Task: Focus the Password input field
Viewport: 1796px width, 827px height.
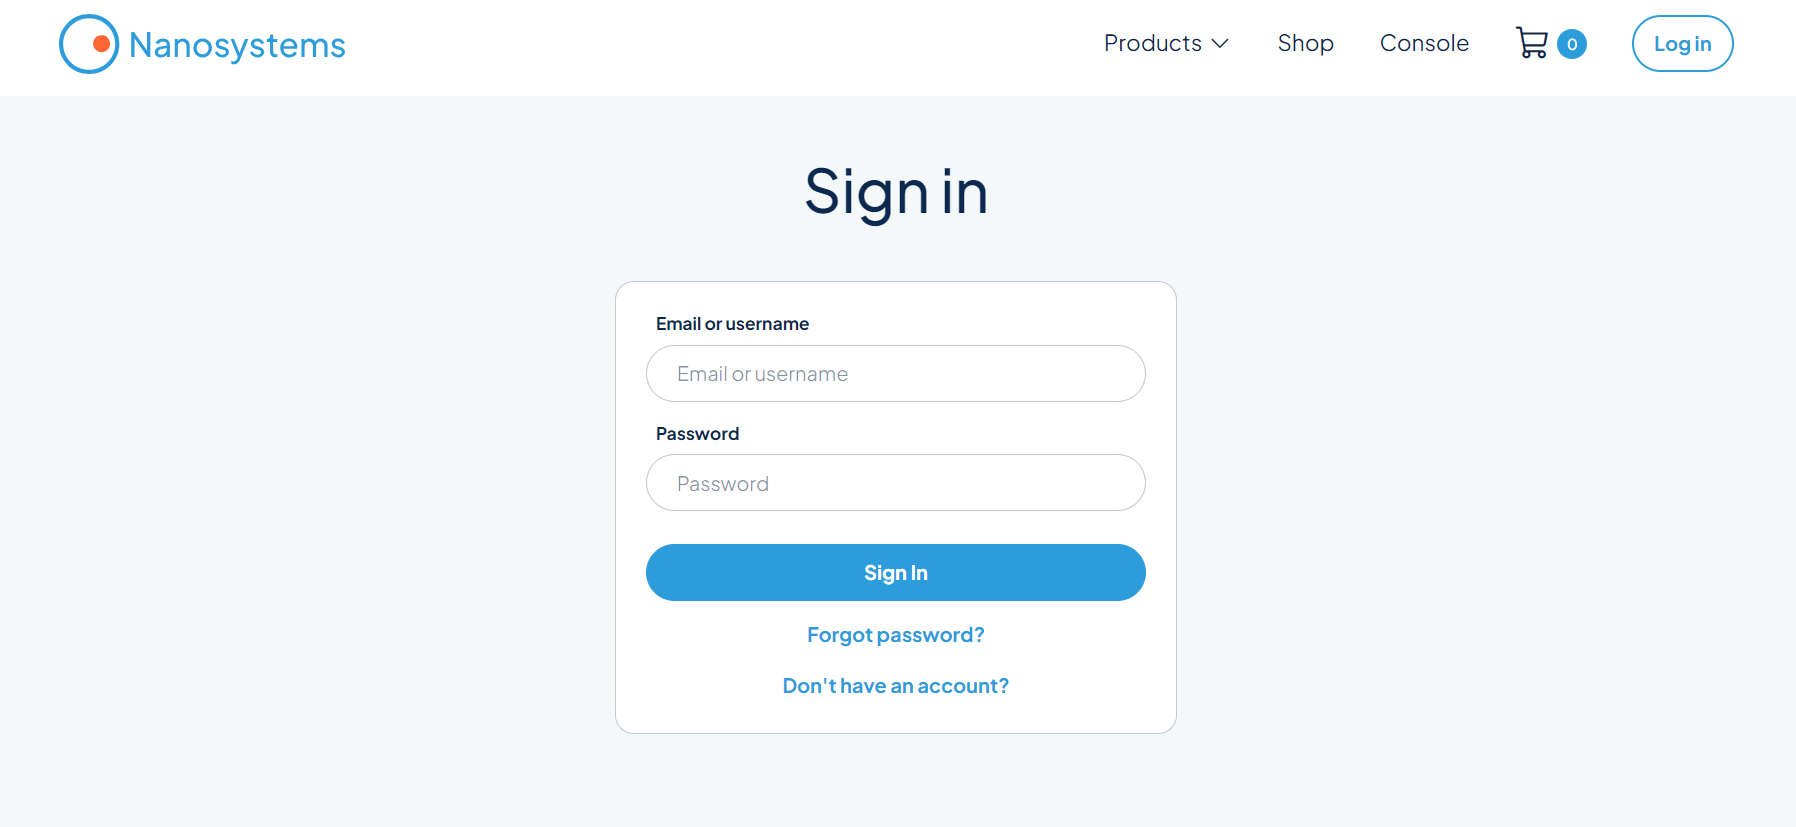Action: (x=896, y=483)
